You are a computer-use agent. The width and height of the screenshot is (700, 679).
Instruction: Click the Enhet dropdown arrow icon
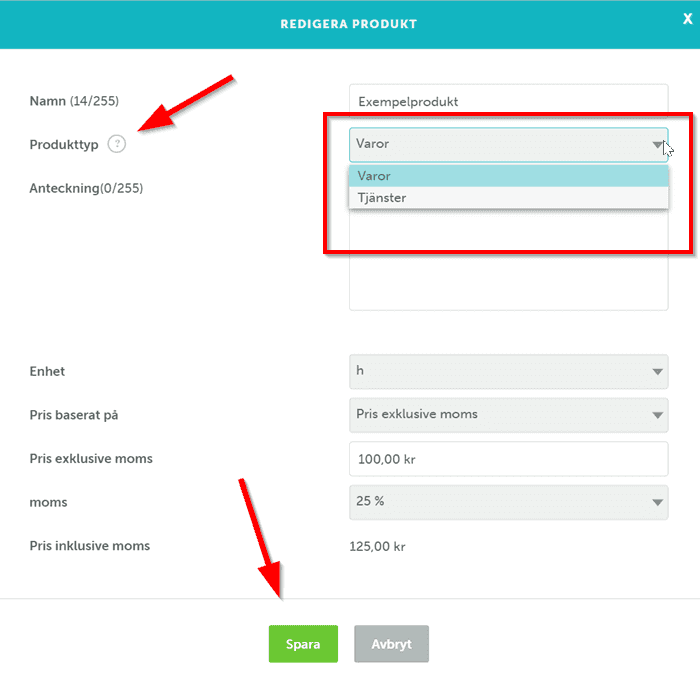coord(657,372)
